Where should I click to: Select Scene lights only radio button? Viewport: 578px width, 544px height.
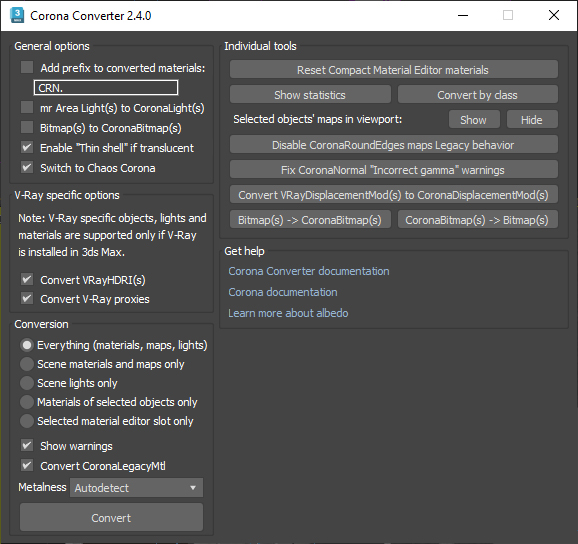27,383
